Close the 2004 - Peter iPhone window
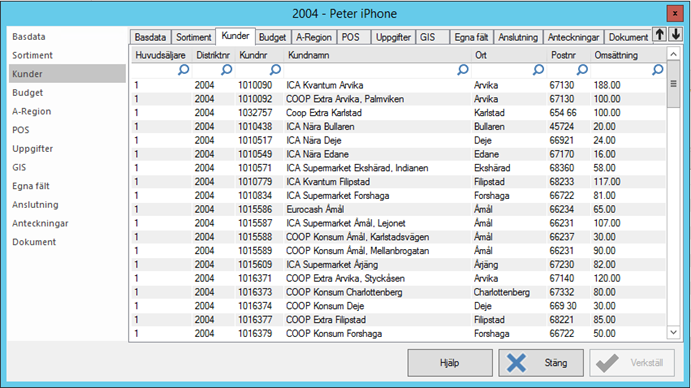The width and height of the screenshot is (691, 388). coord(675,14)
